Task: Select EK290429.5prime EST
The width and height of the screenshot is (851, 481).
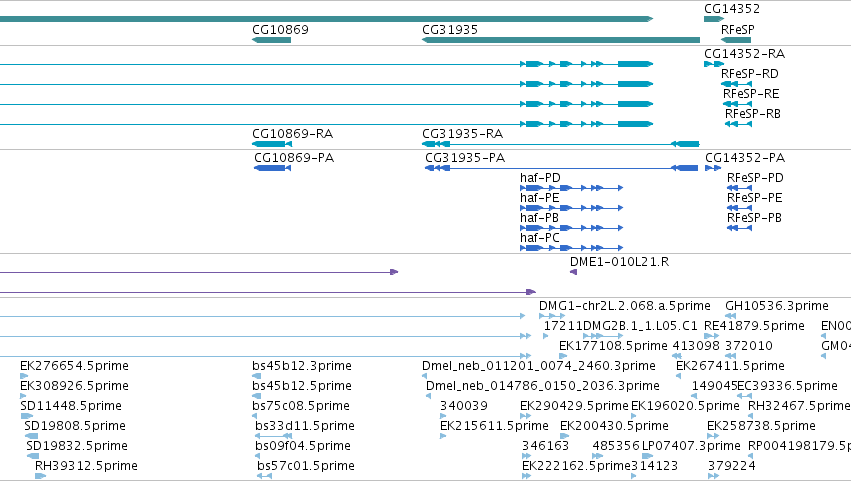Action: pos(574,406)
